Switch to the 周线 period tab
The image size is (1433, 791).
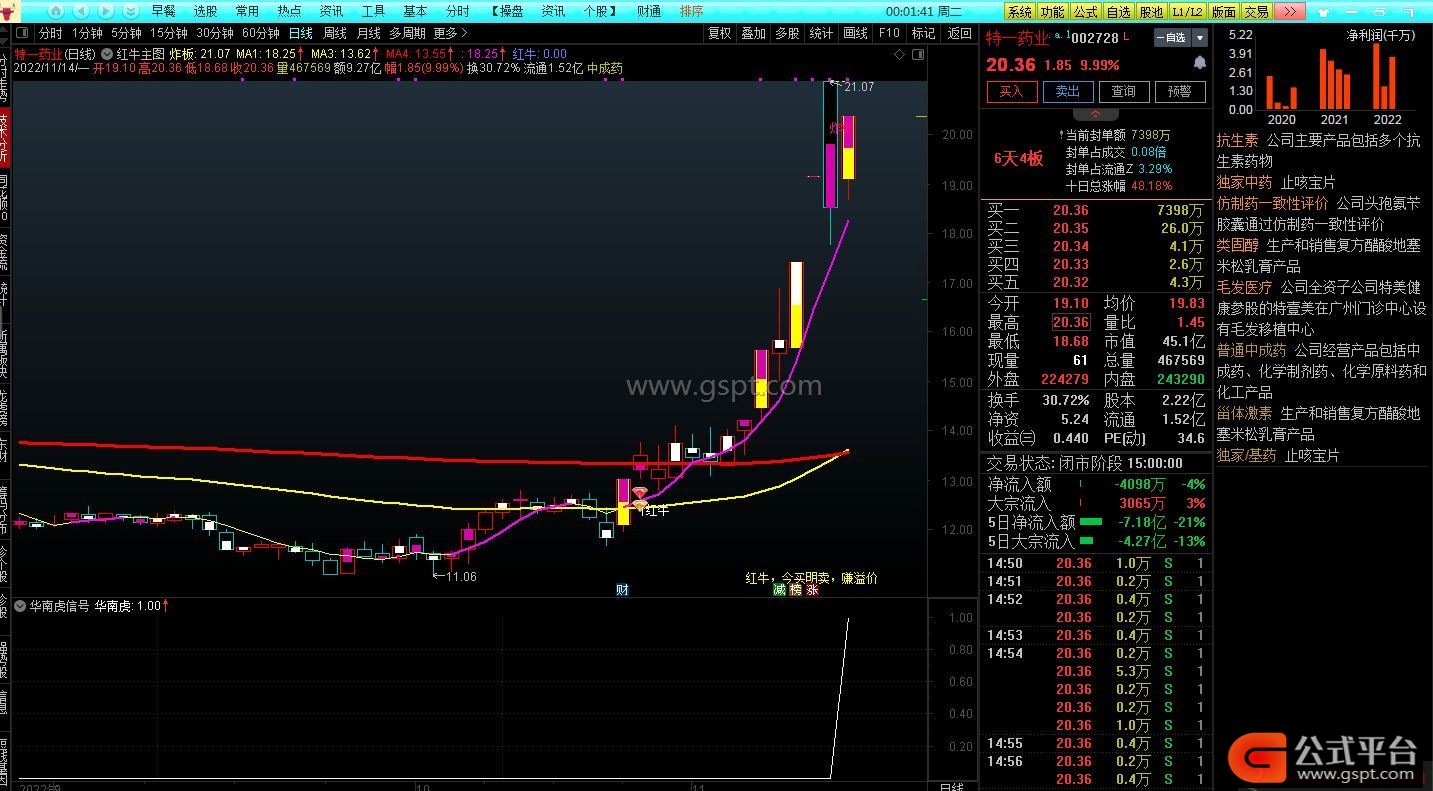(x=334, y=33)
